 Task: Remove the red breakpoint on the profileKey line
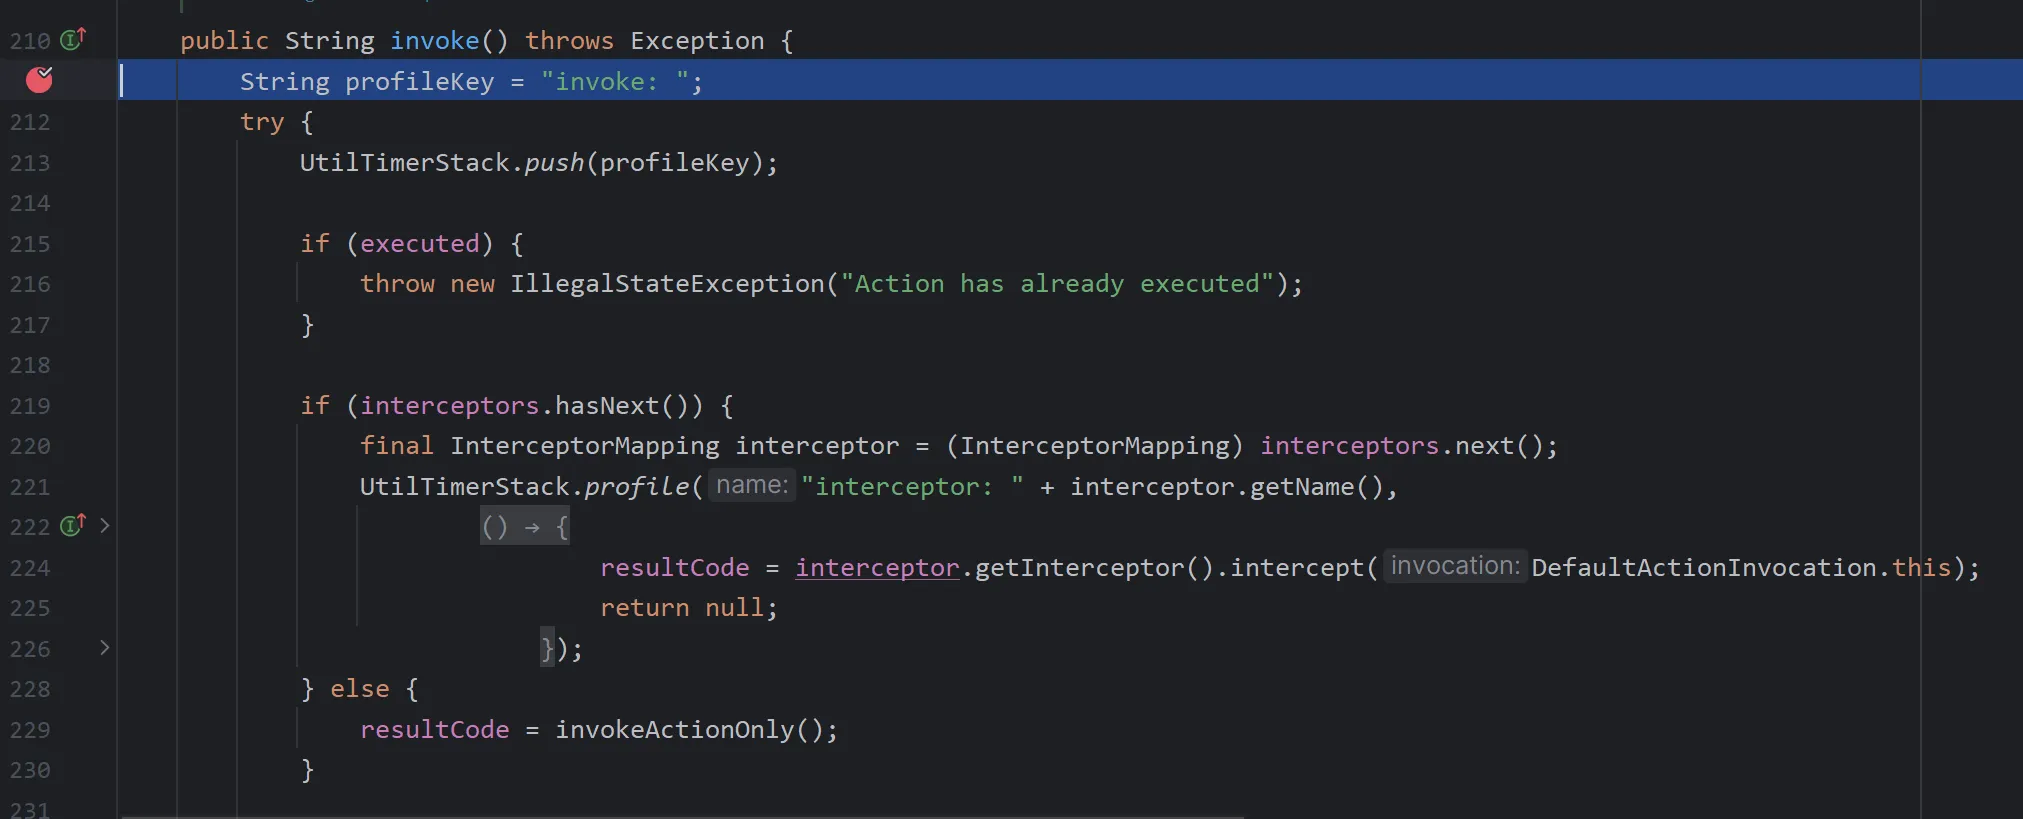click(39, 79)
